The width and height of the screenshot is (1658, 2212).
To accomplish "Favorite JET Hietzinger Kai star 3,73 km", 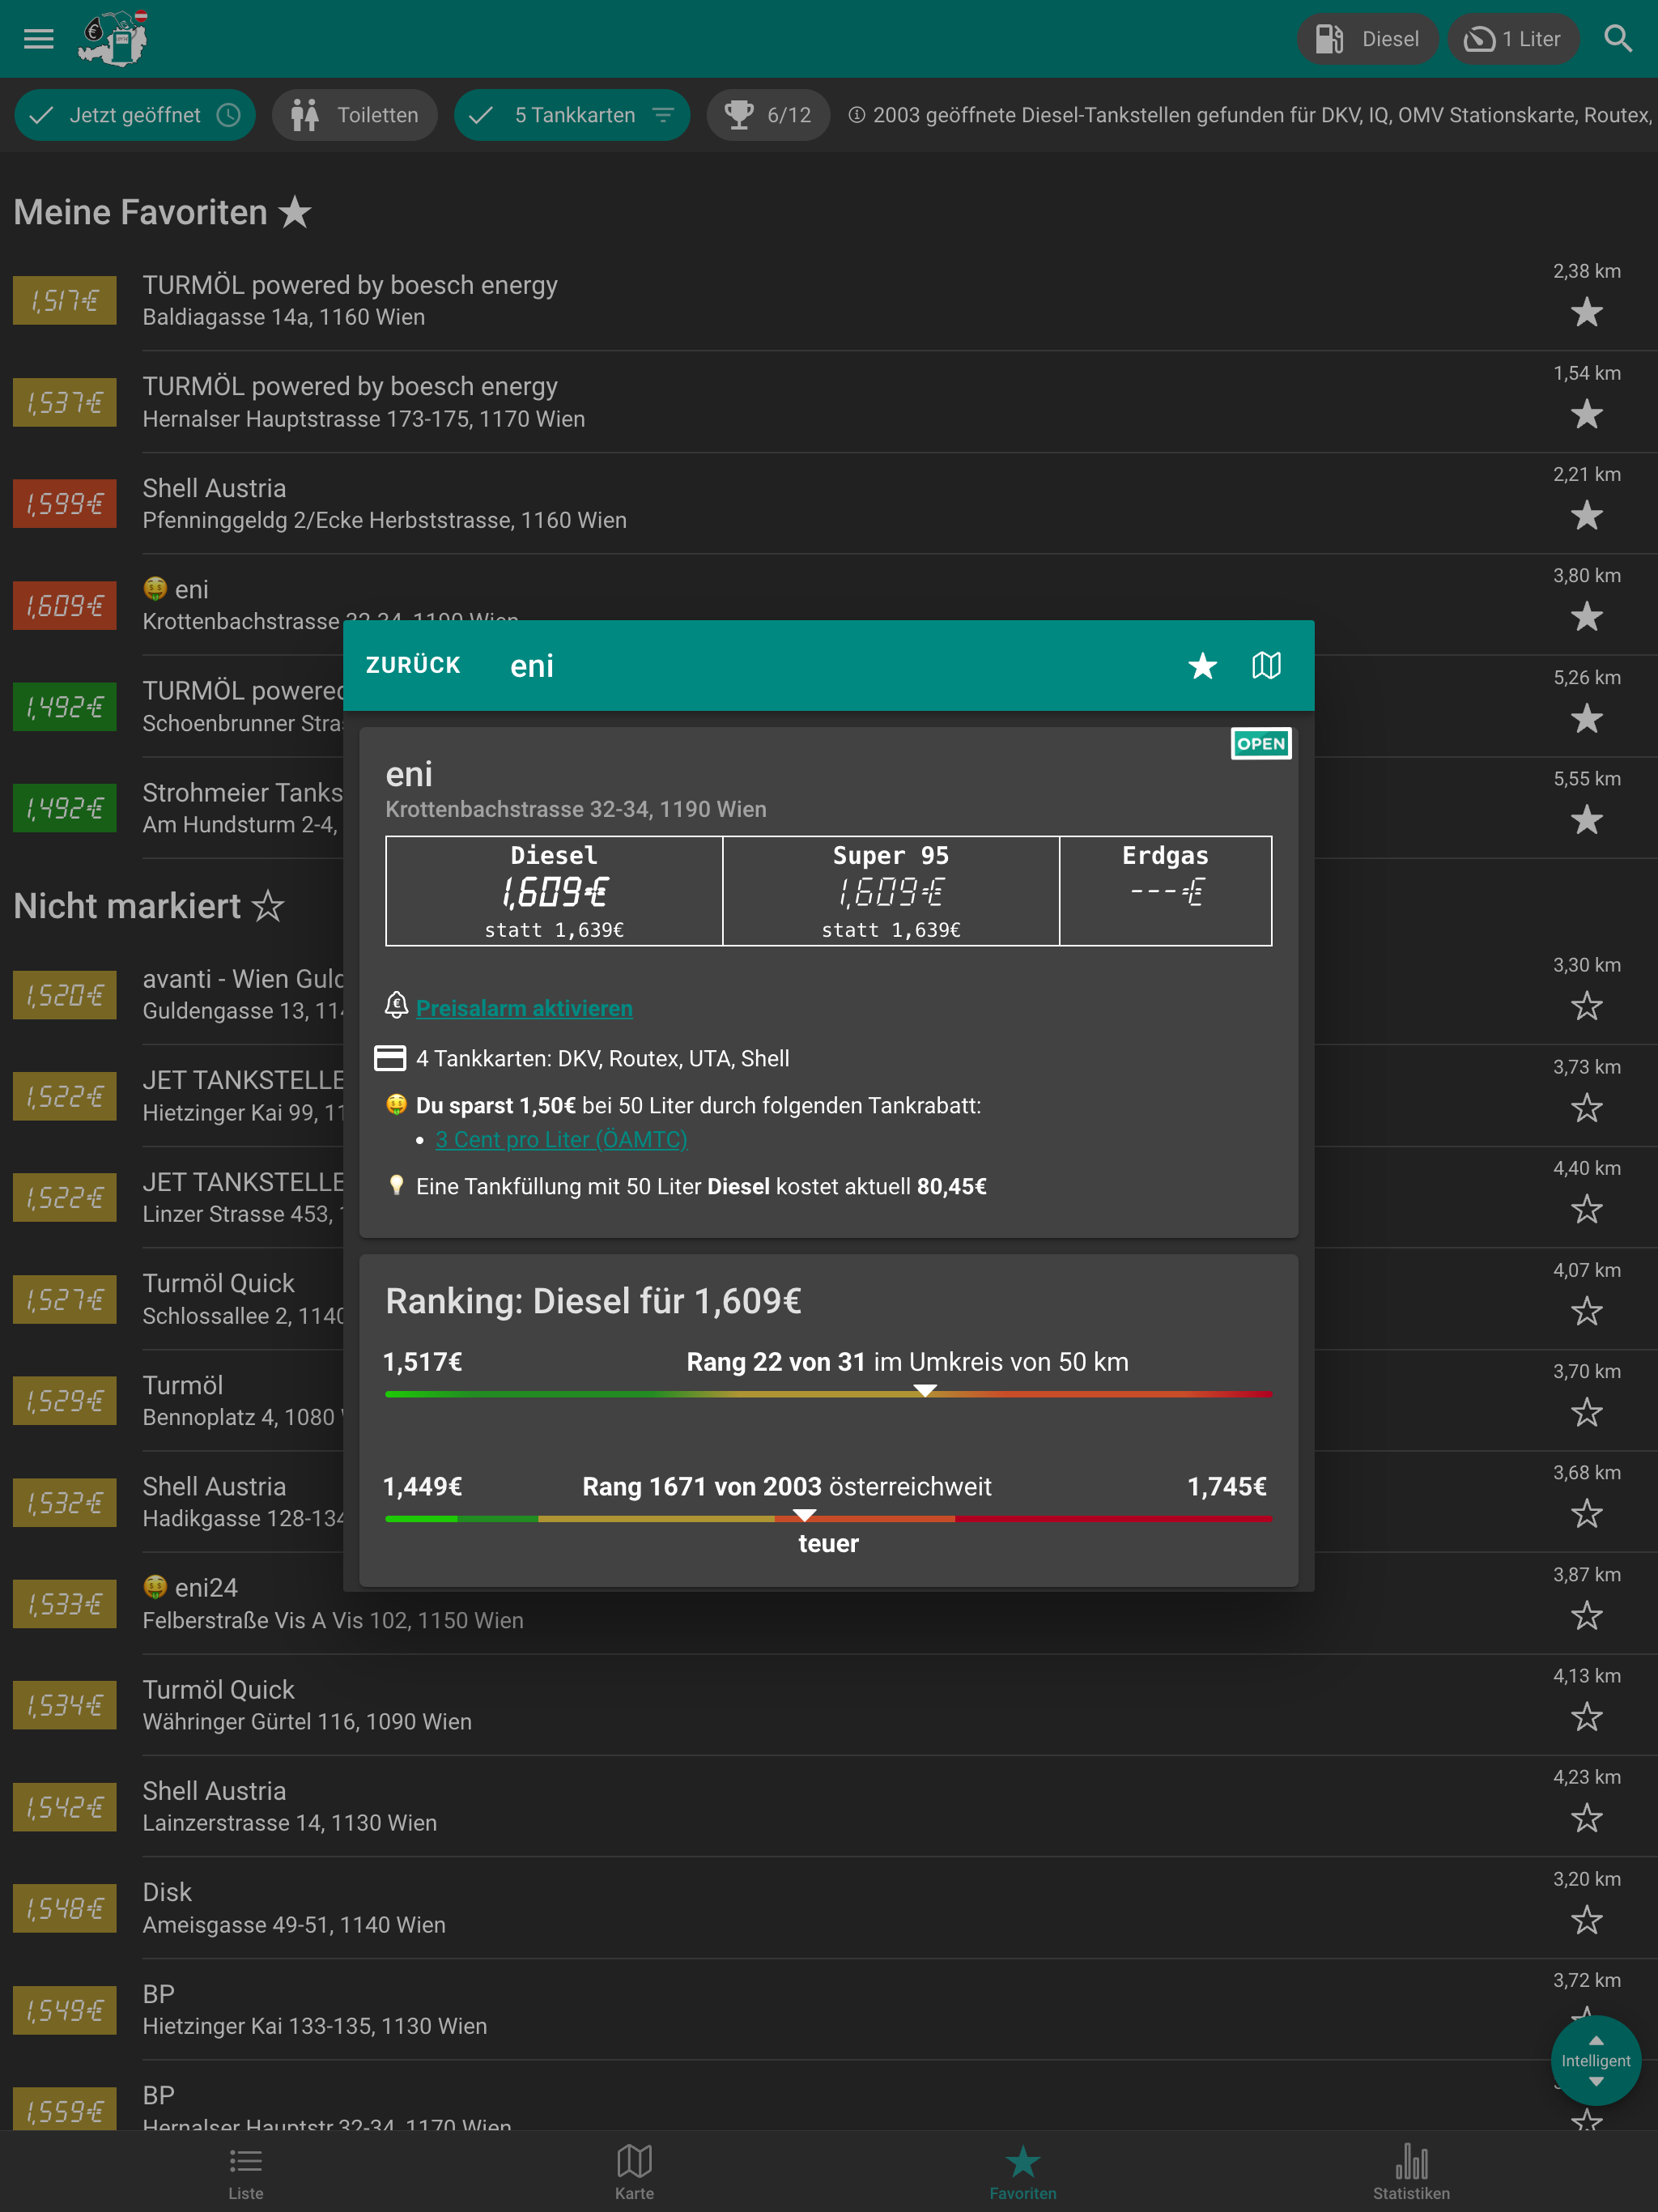I will pyautogui.click(x=1586, y=1108).
